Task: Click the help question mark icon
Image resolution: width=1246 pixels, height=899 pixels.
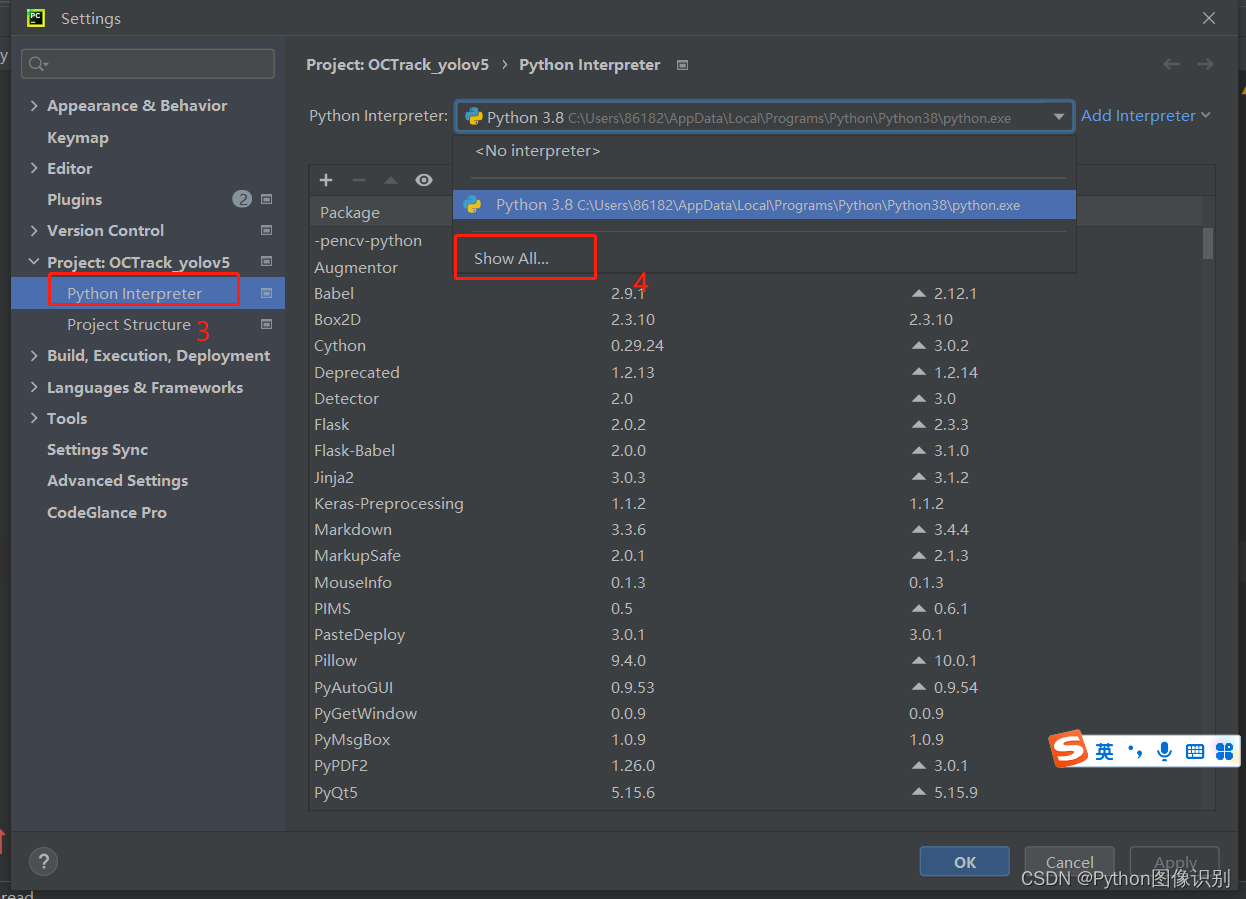Action: coord(43,861)
